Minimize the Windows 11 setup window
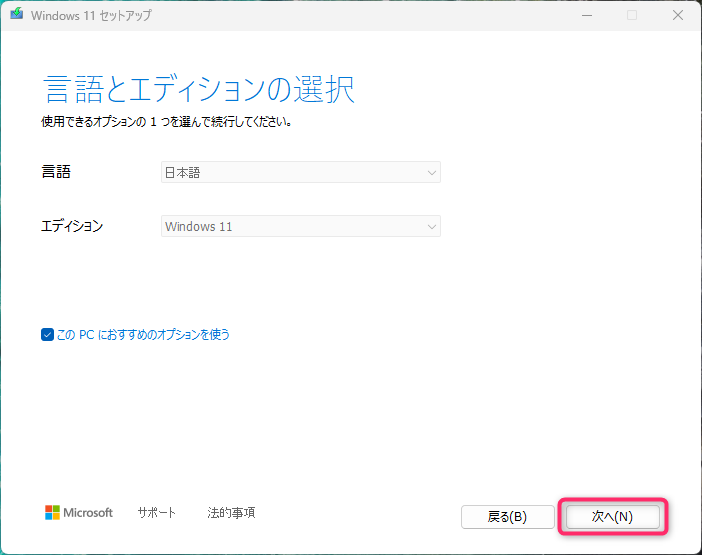Image resolution: width=702 pixels, height=555 pixels. pyautogui.click(x=587, y=15)
